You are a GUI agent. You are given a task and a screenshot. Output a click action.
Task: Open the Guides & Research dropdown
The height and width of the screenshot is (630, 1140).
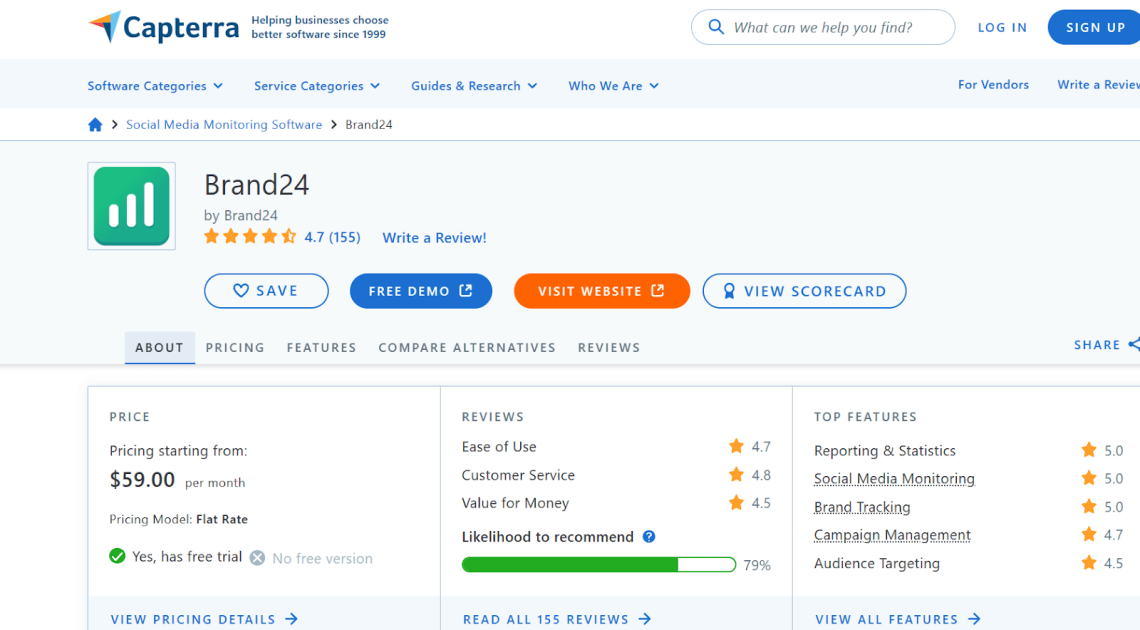pos(474,86)
